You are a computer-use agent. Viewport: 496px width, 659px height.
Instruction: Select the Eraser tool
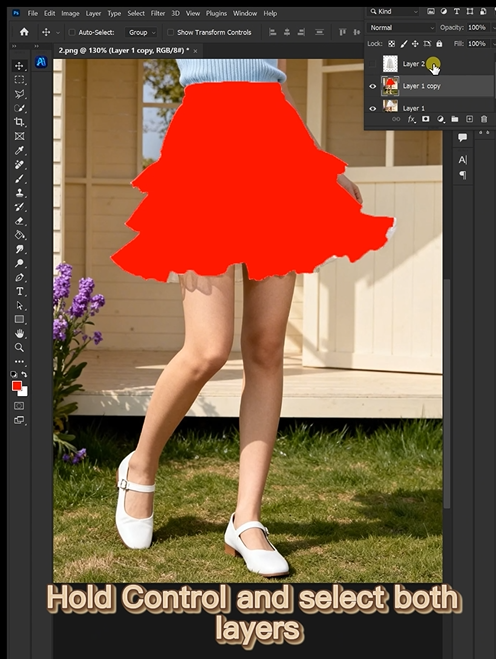[19, 221]
